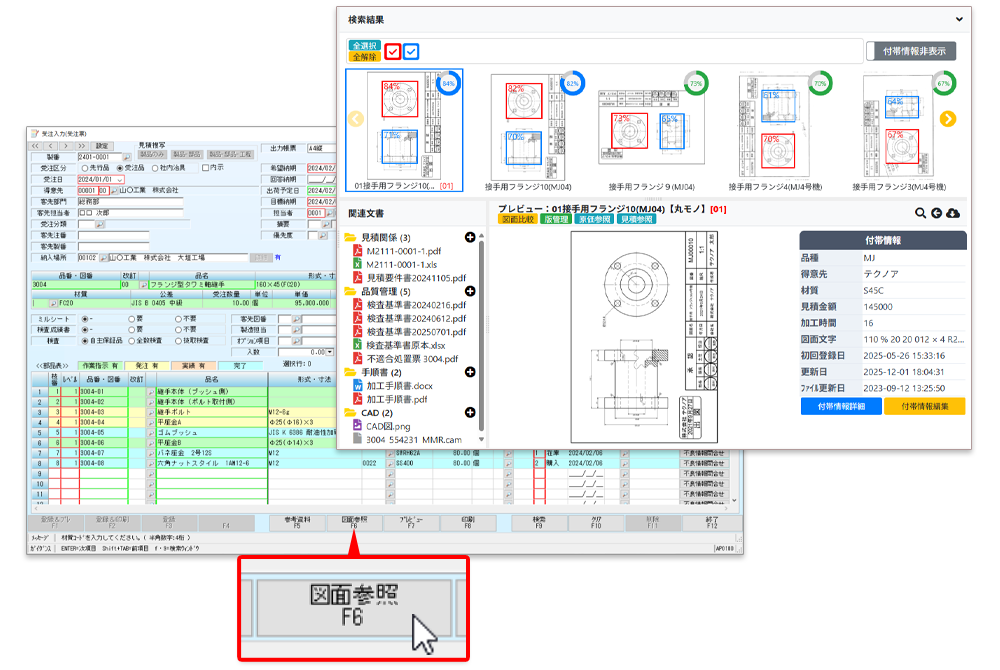
Task: Add a document to 品質管理 folder with plus icon
Action: (x=470, y=291)
